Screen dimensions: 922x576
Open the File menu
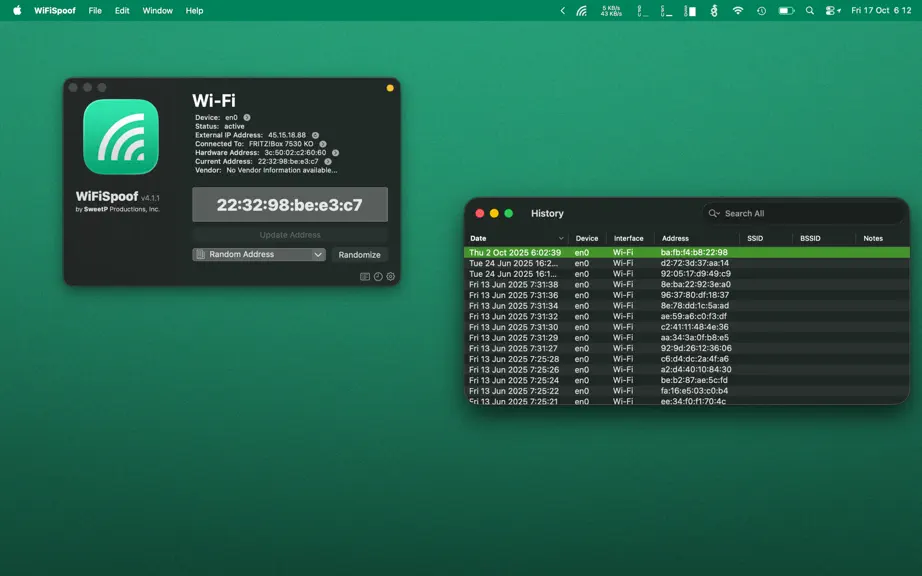(95, 11)
